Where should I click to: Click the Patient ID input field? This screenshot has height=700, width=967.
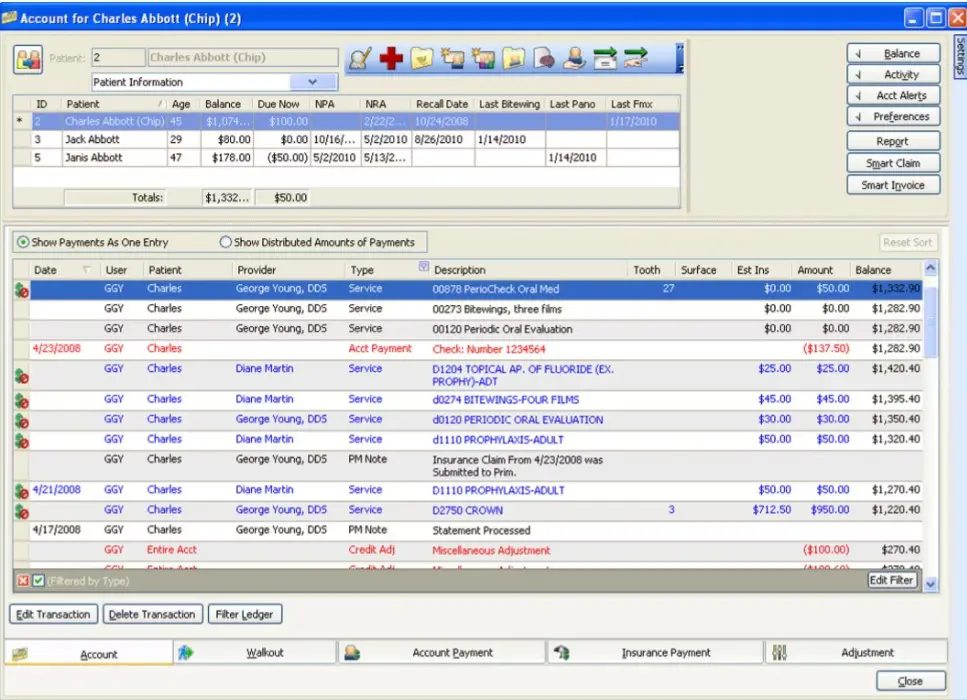click(x=116, y=58)
